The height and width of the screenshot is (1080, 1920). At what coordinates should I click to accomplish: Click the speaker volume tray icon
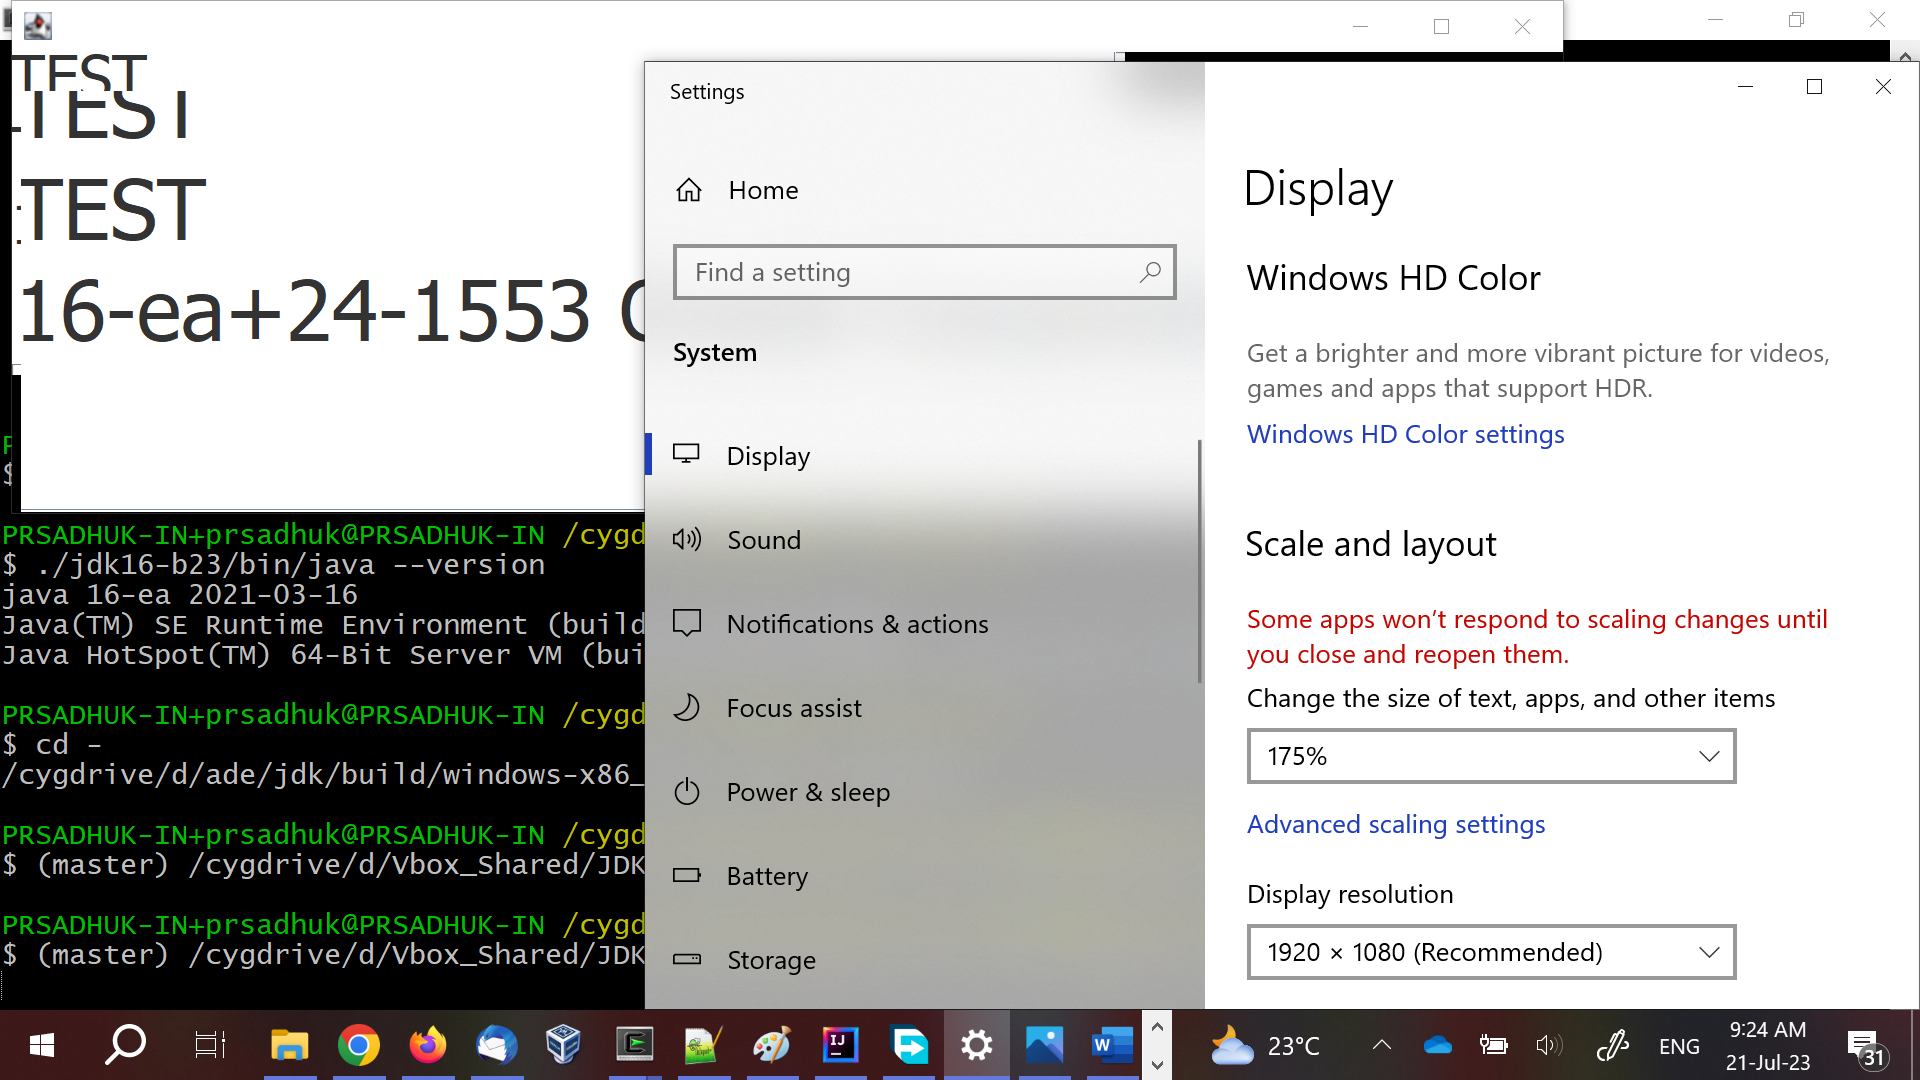(x=1548, y=1046)
